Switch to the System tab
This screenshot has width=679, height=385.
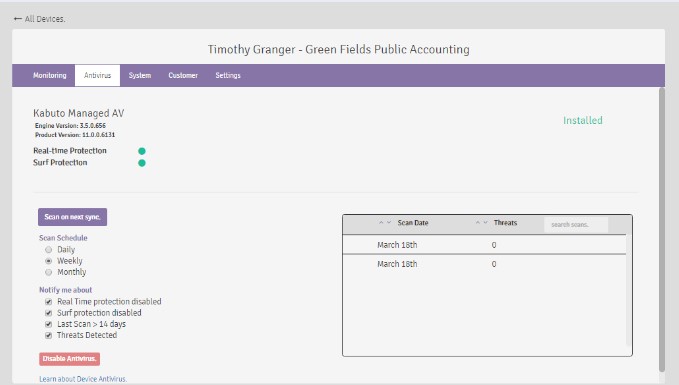pyautogui.click(x=140, y=75)
